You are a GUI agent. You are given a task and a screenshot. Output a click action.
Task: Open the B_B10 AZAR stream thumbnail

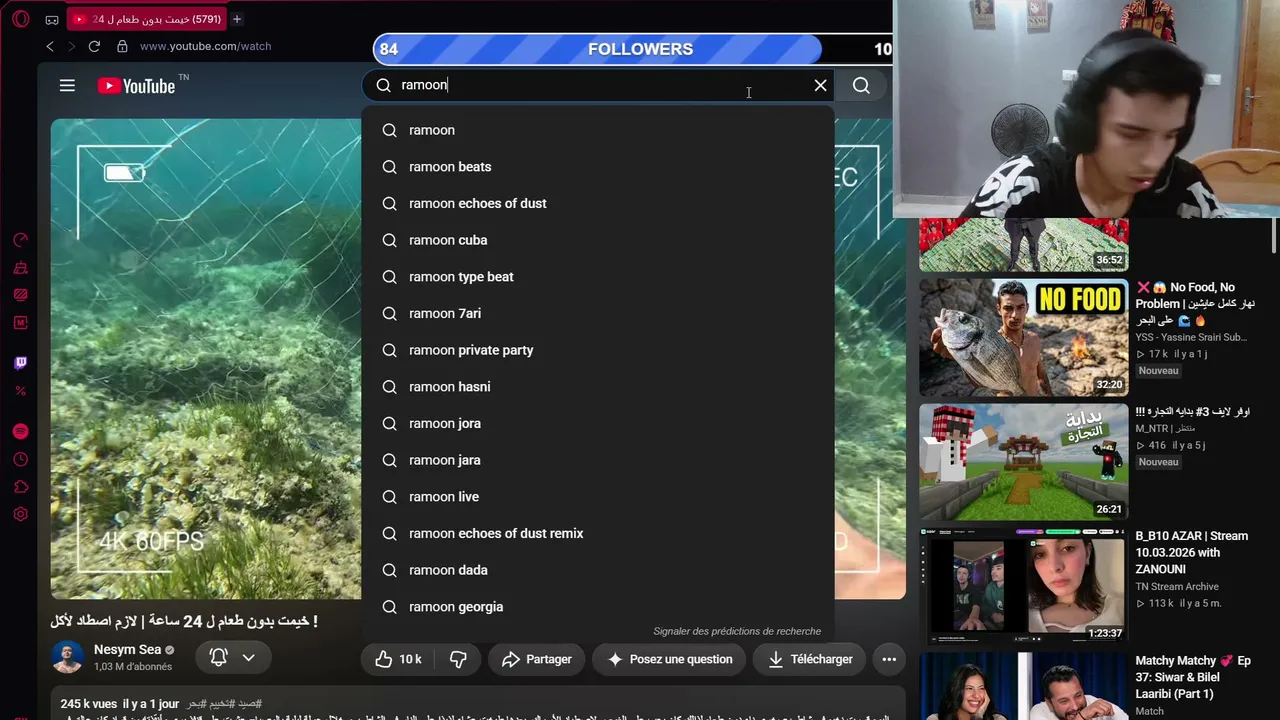[1024, 586]
